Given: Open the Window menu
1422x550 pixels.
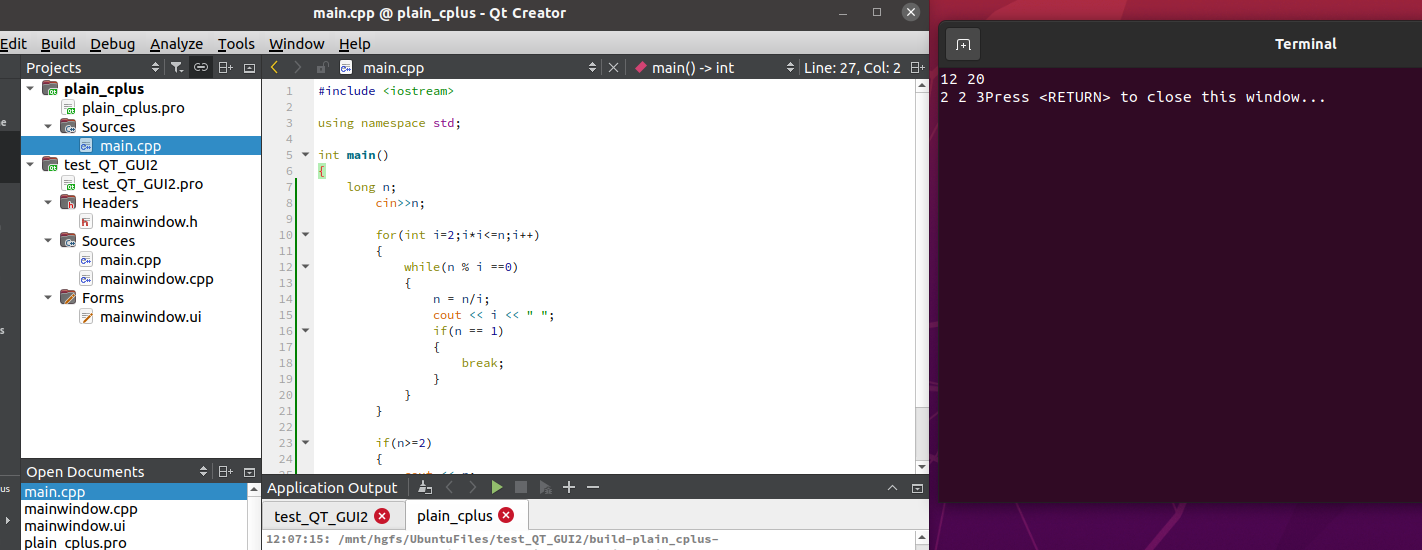Looking at the screenshot, I should (297, 43).
